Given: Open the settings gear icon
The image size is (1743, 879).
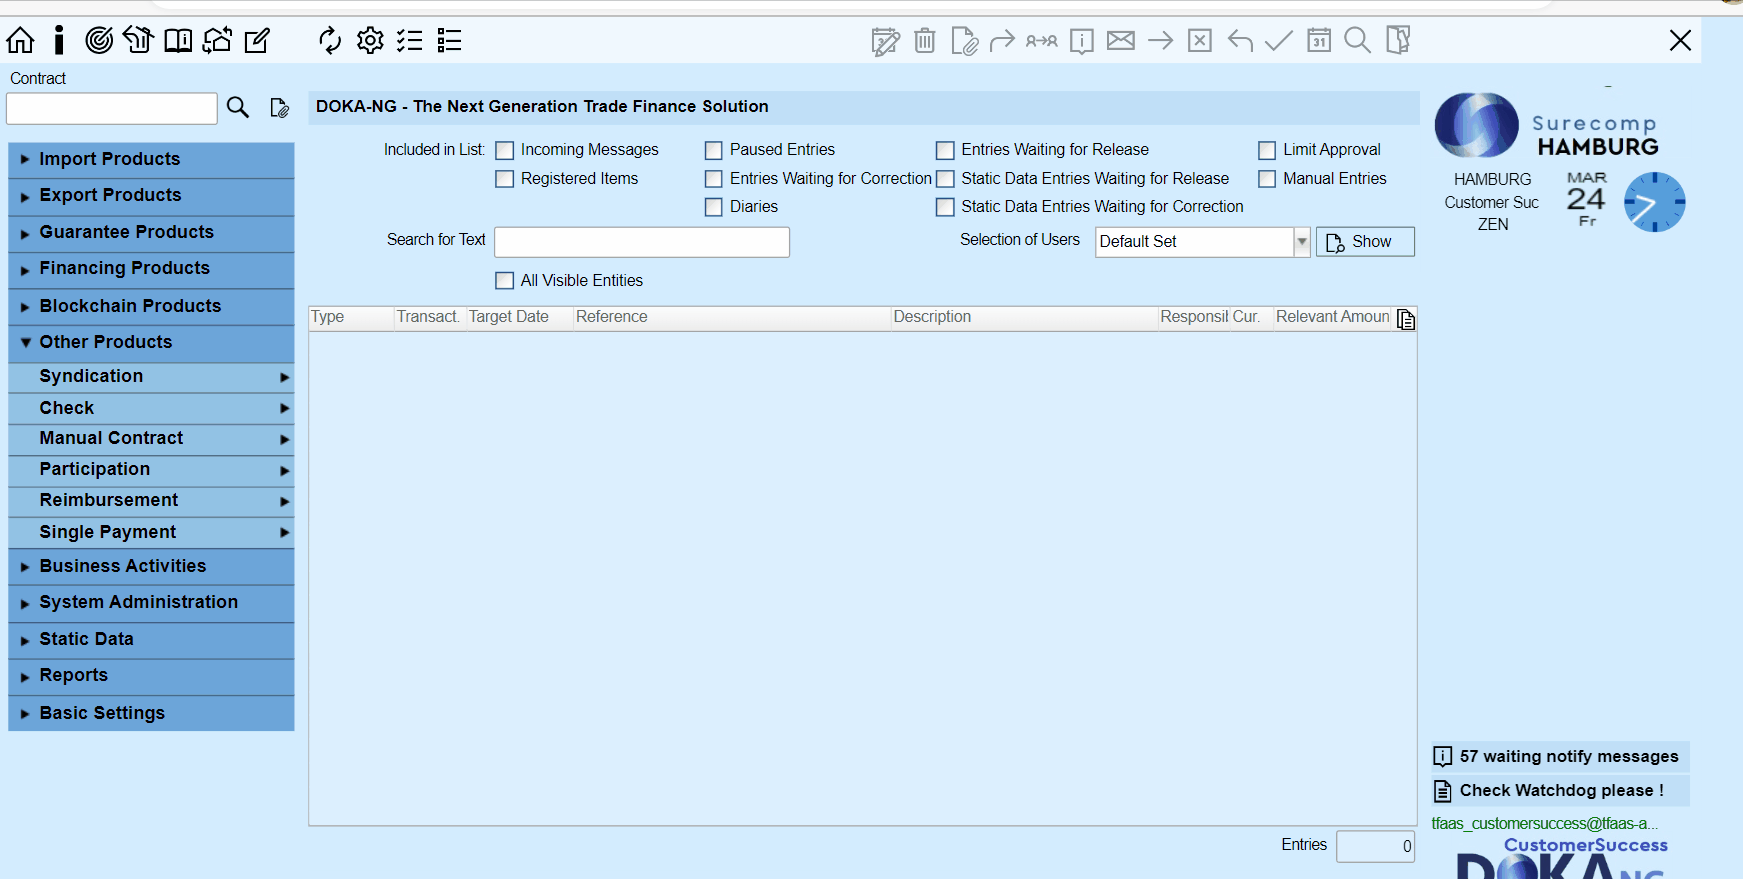Looking at the screenshot, I should [370, 40].
